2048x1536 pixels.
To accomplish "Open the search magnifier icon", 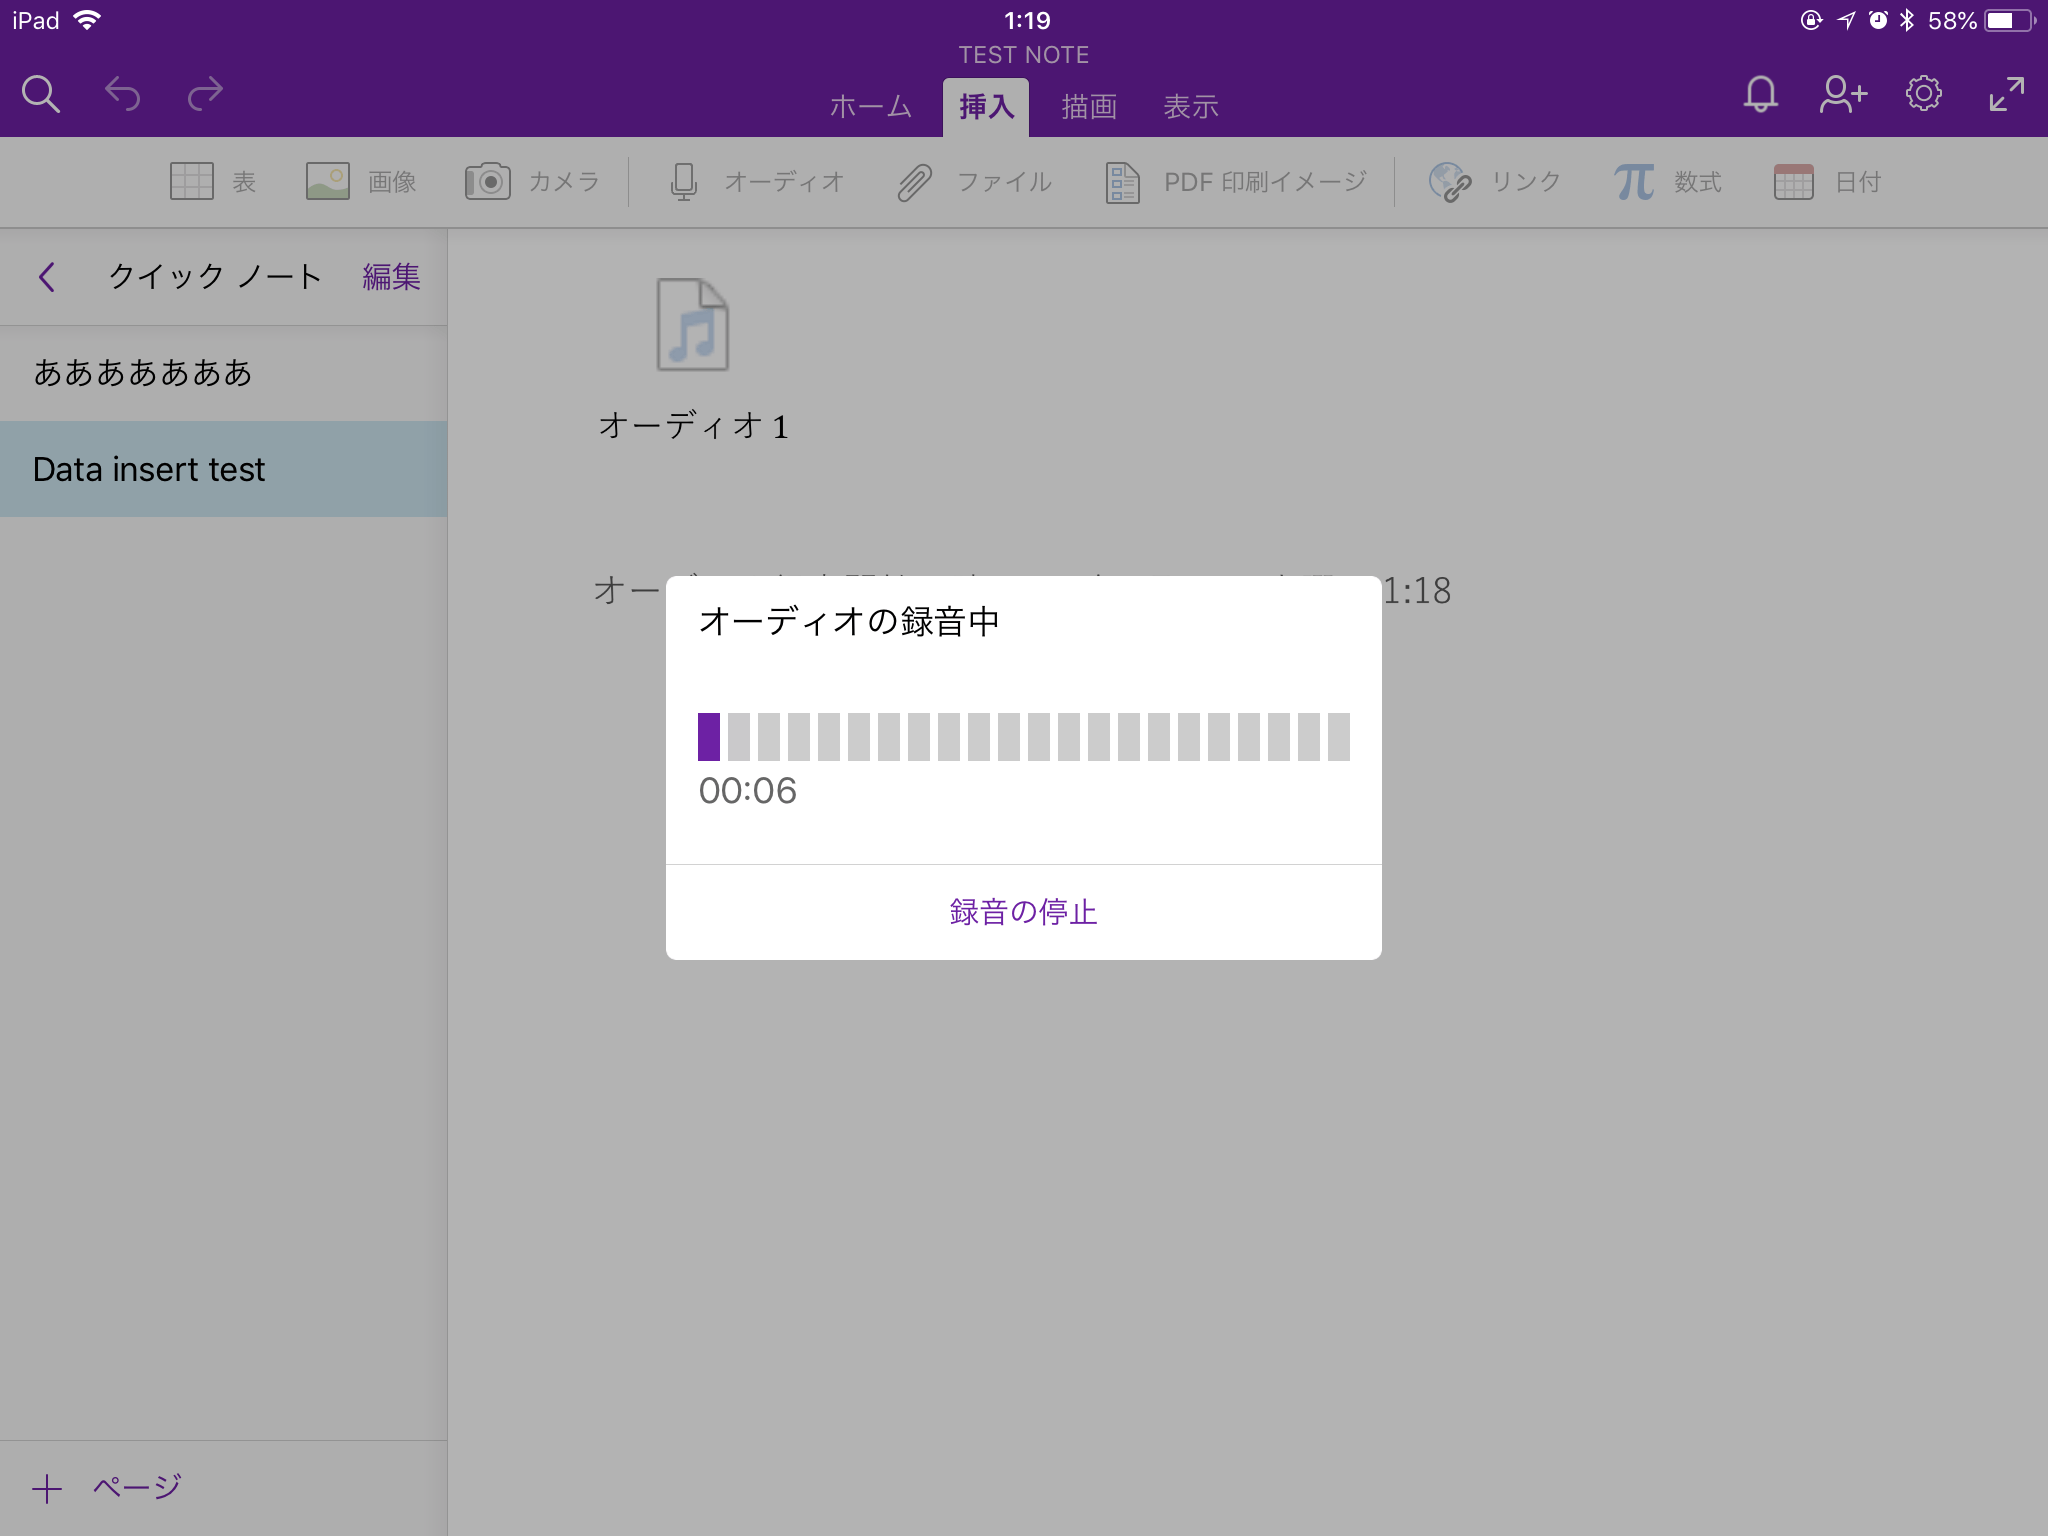I will click(41, 95).
